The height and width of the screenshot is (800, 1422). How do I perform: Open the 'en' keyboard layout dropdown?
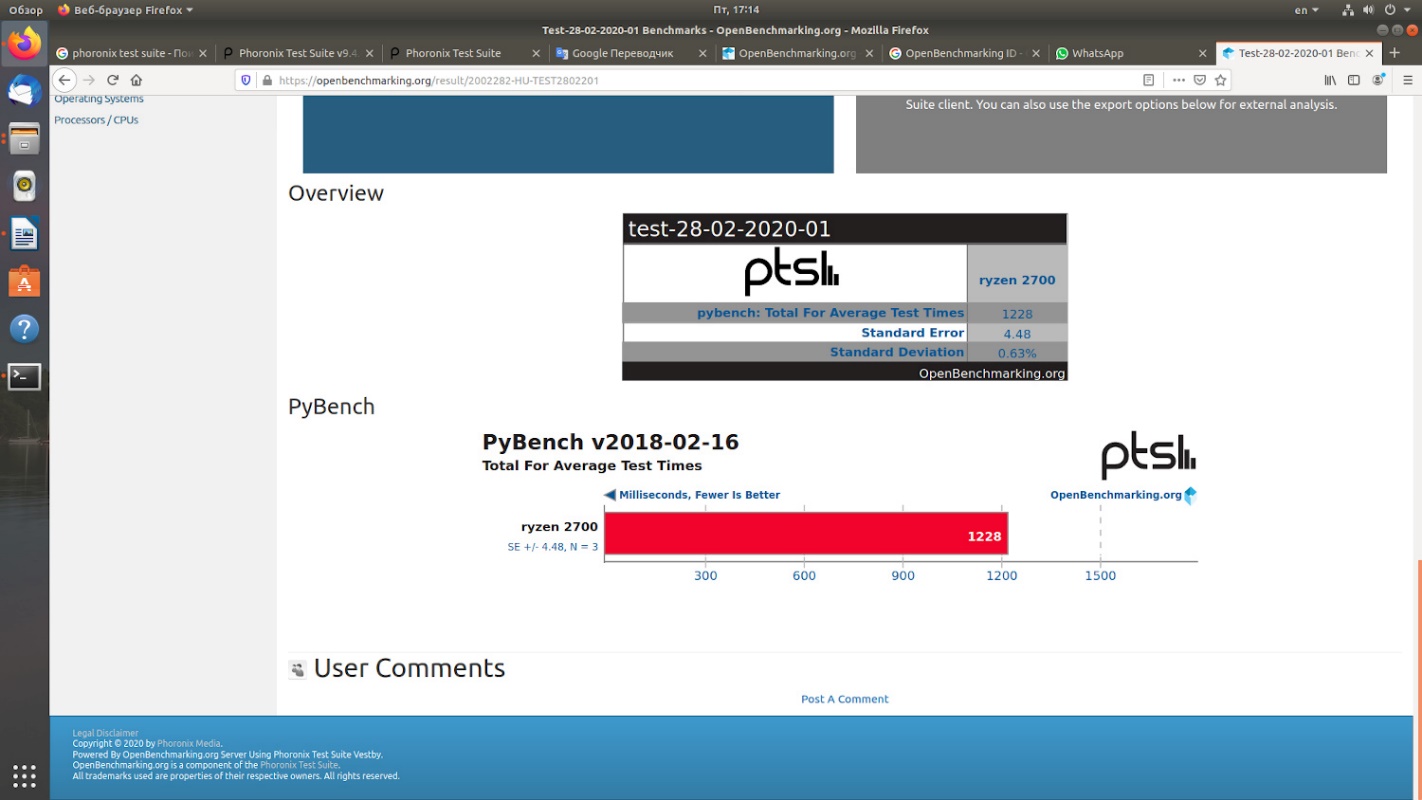[1307, 10]
